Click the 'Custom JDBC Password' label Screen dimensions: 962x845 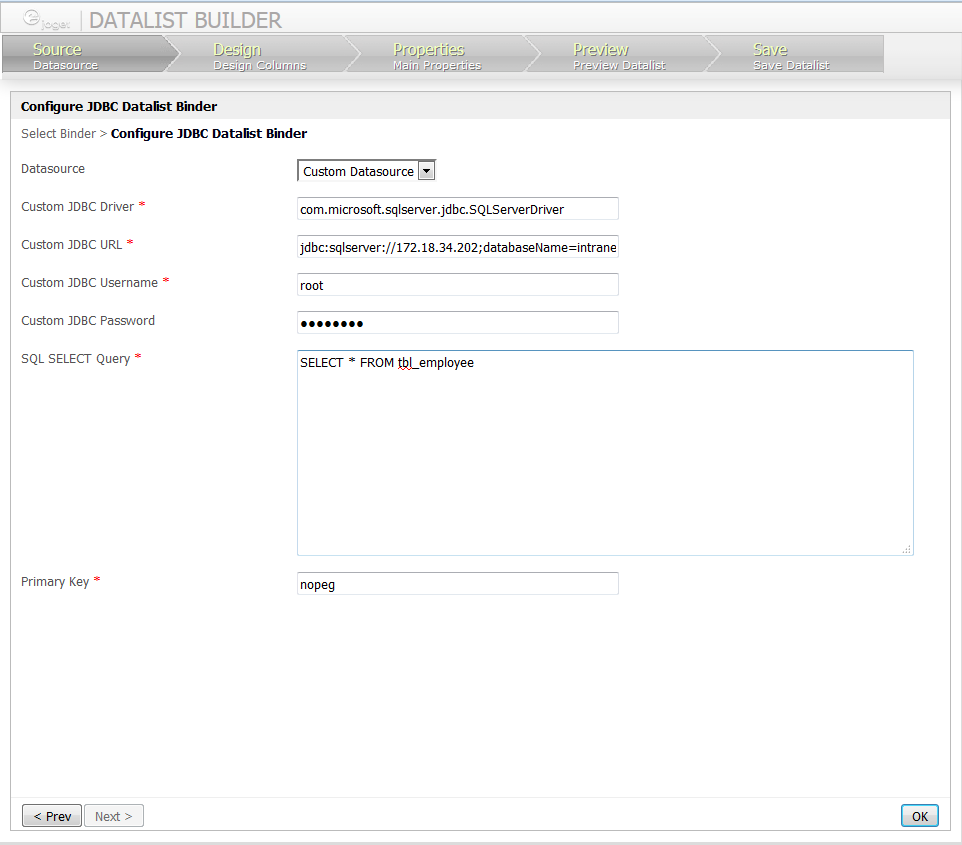pyautogui.click(x=88, y=321)
